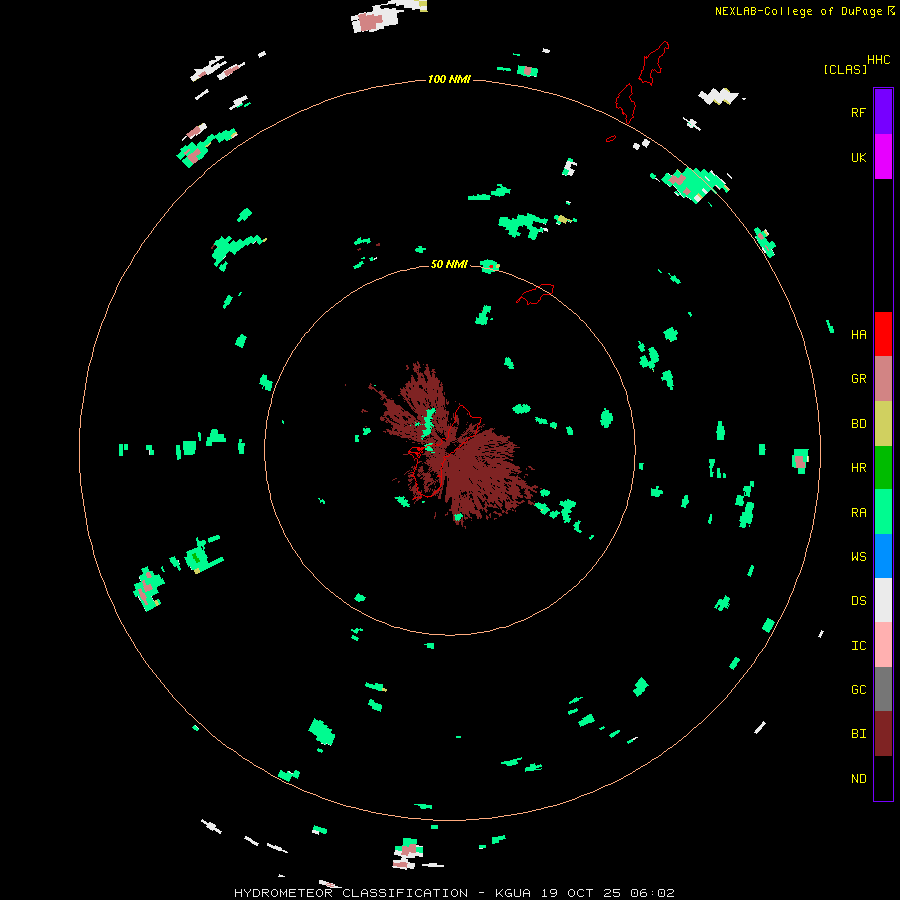Select the IC pink legend swatch
The height and width of the screenshot is (900, 900).
click(x=883, y=645)
